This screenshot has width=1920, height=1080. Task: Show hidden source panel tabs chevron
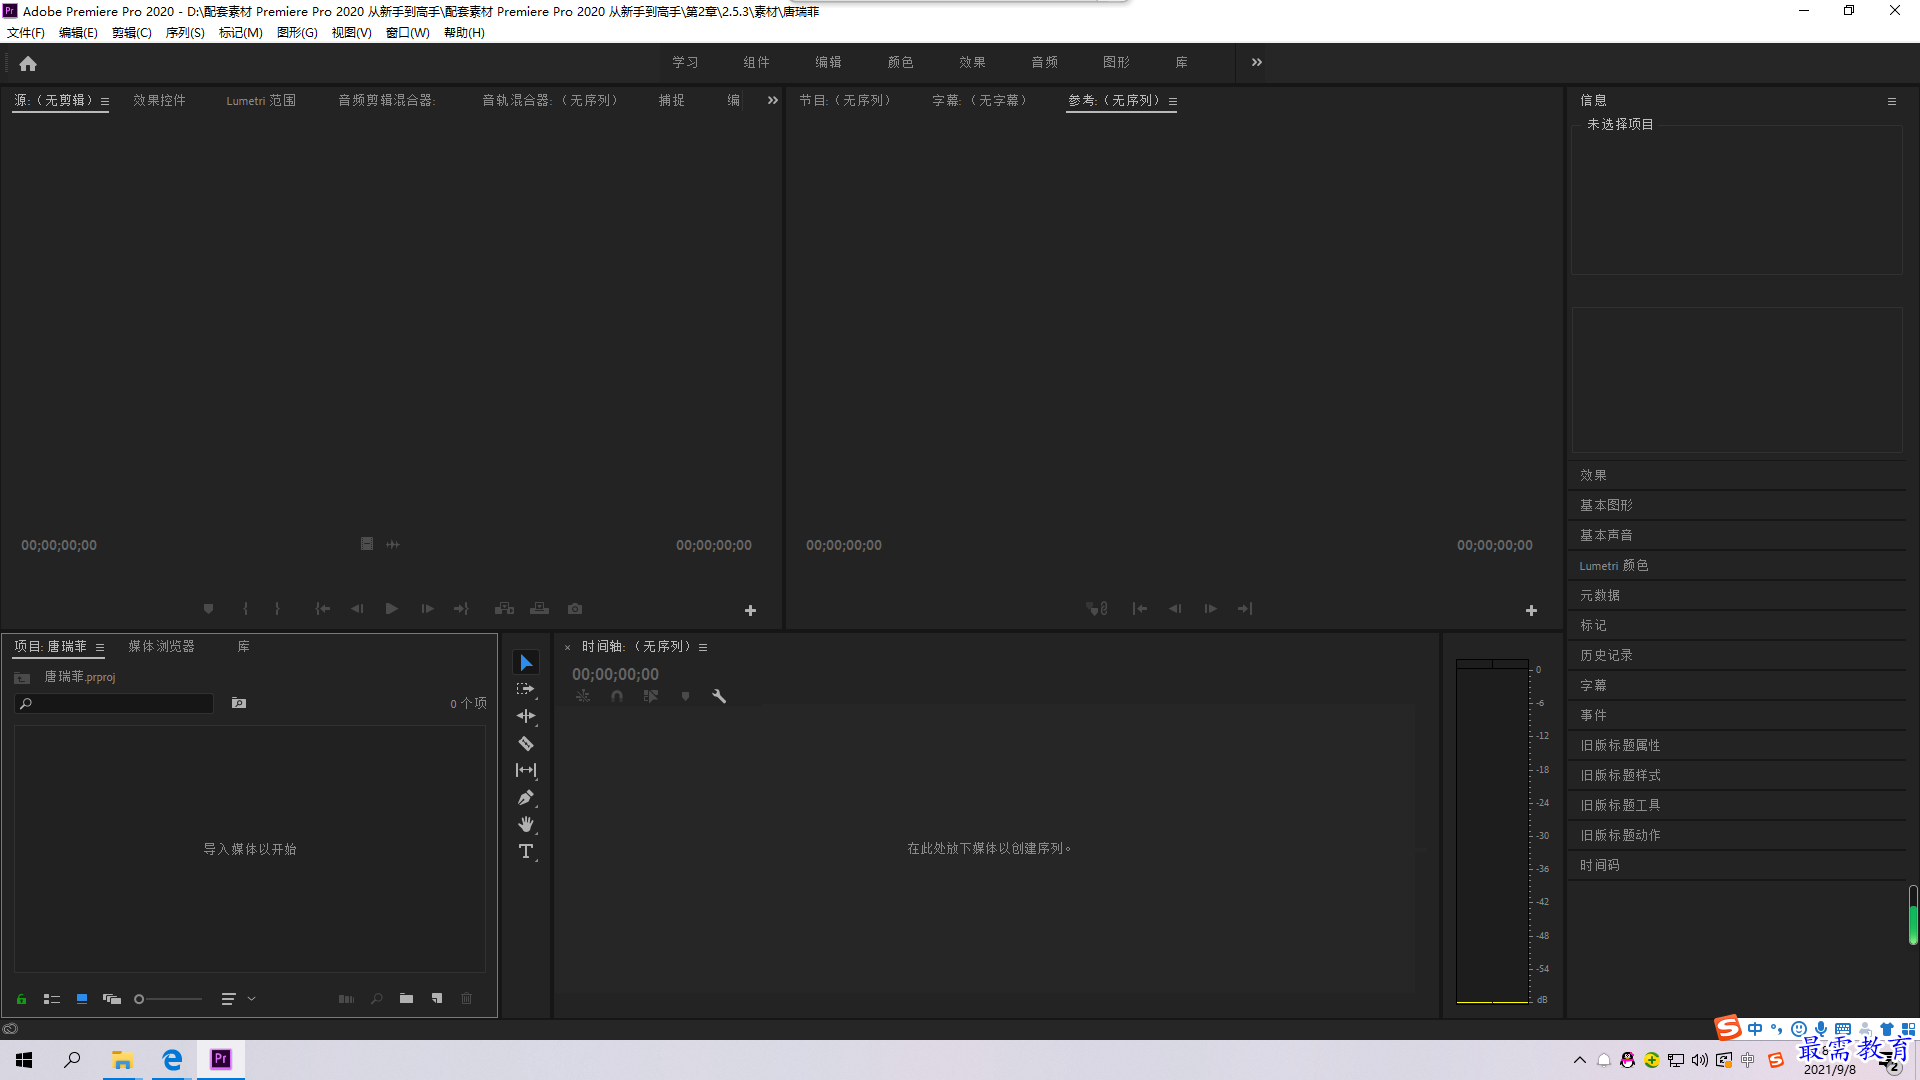773,100
